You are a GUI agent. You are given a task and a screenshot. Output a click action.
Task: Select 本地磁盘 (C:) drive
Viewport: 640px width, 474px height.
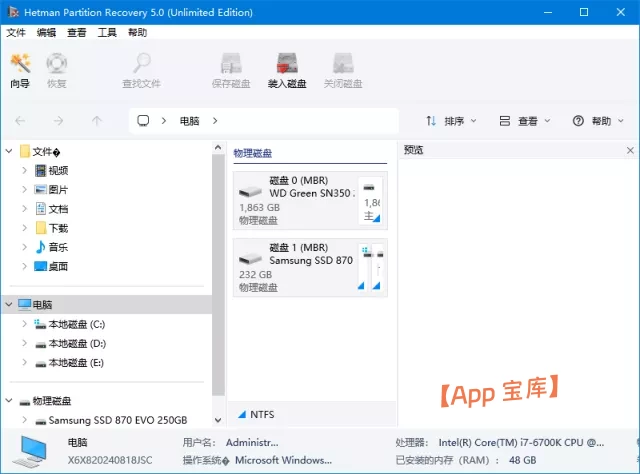click(x=70, y=325)
